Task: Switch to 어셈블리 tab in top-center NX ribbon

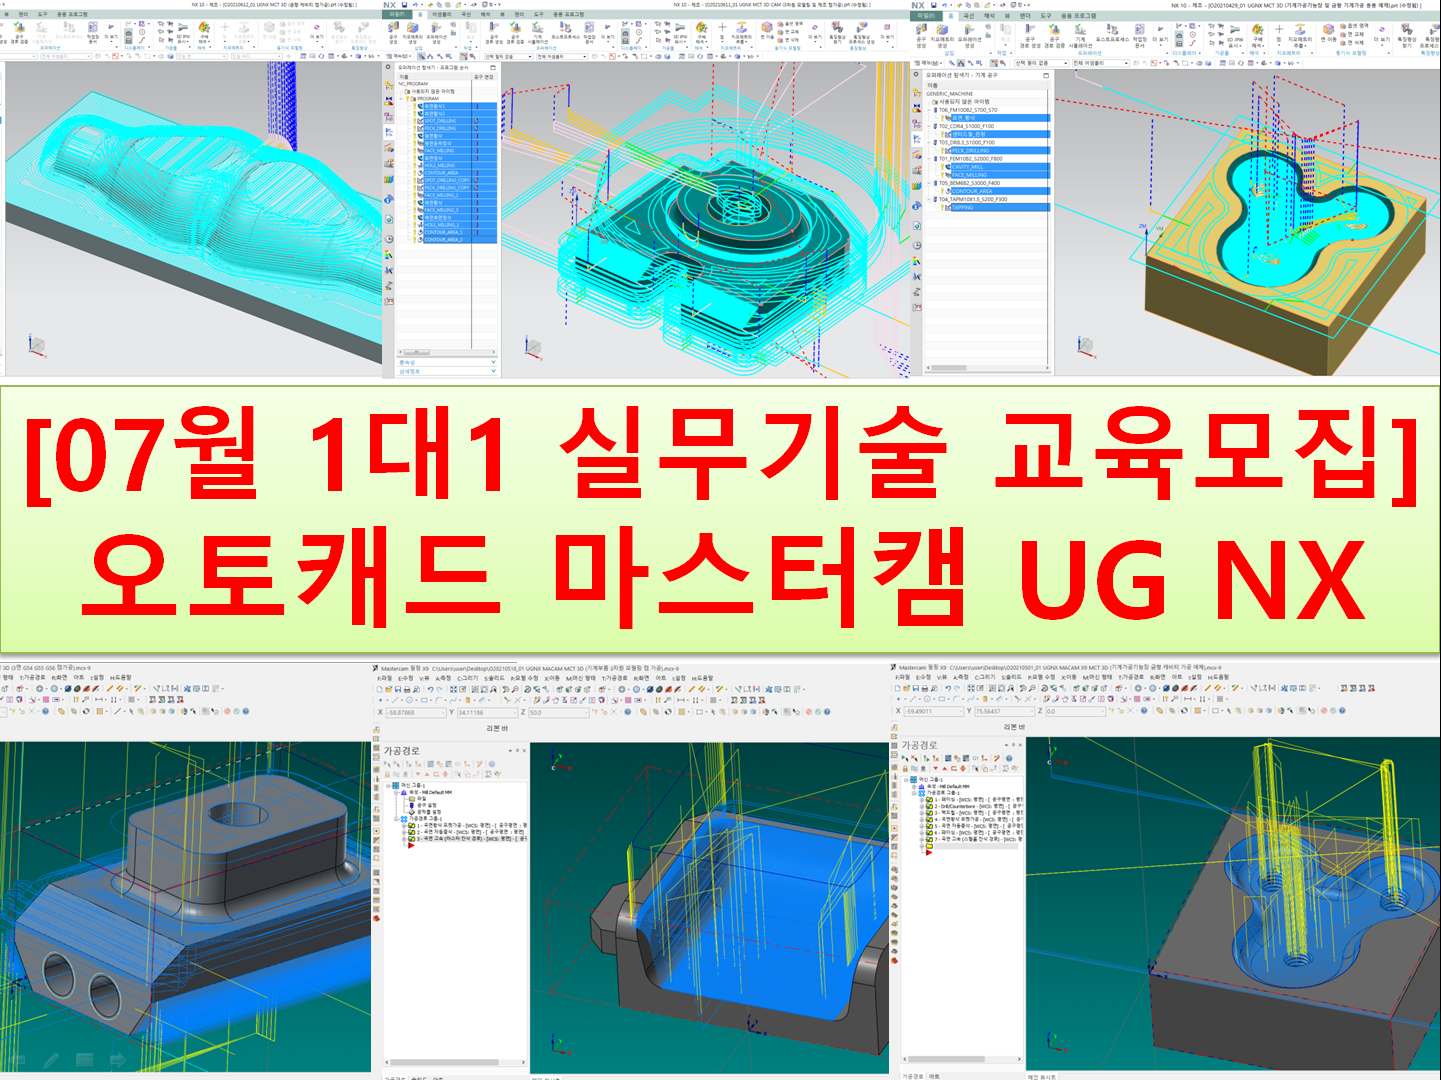Action: click(441, 14)
